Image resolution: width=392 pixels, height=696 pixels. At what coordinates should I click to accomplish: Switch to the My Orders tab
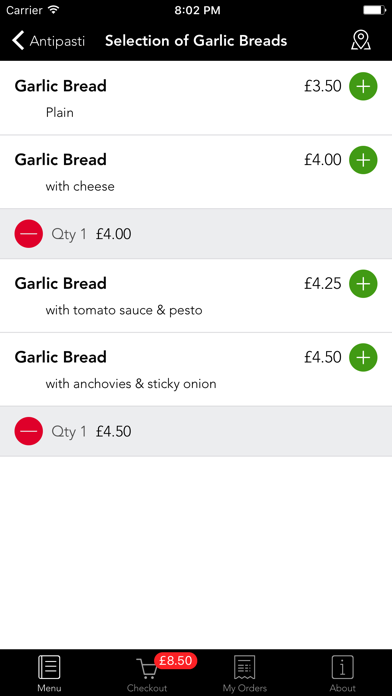click(245, 673)
